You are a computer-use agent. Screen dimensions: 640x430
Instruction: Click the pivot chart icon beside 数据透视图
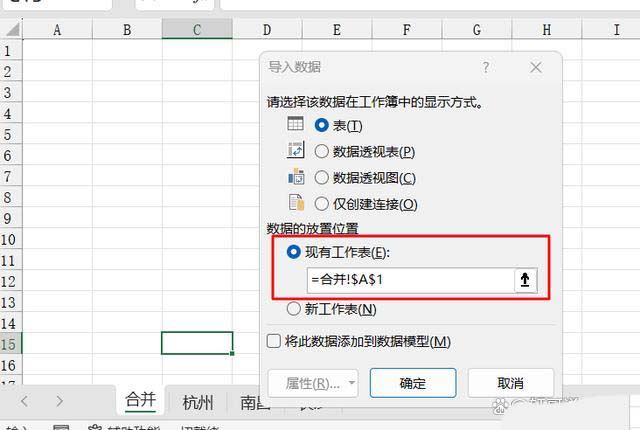[x=296, y=177]
